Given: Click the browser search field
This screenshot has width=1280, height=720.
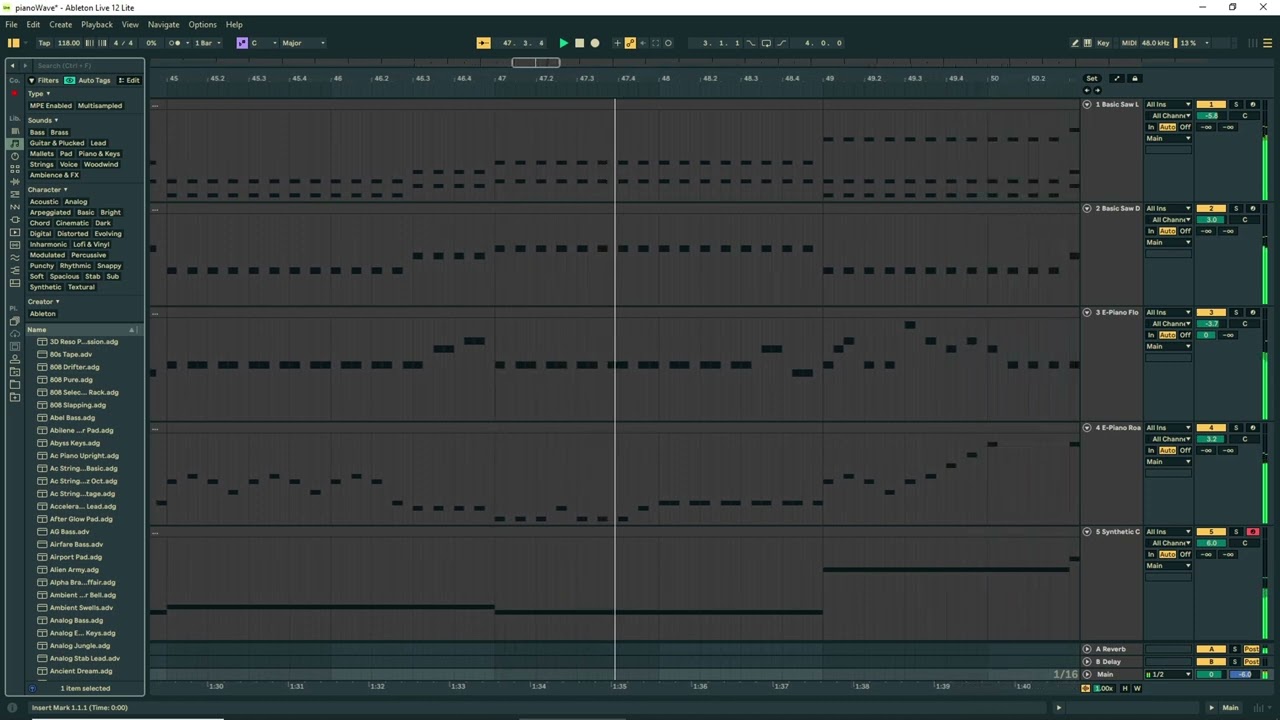Looking at the screenshot, I should 88,66.
